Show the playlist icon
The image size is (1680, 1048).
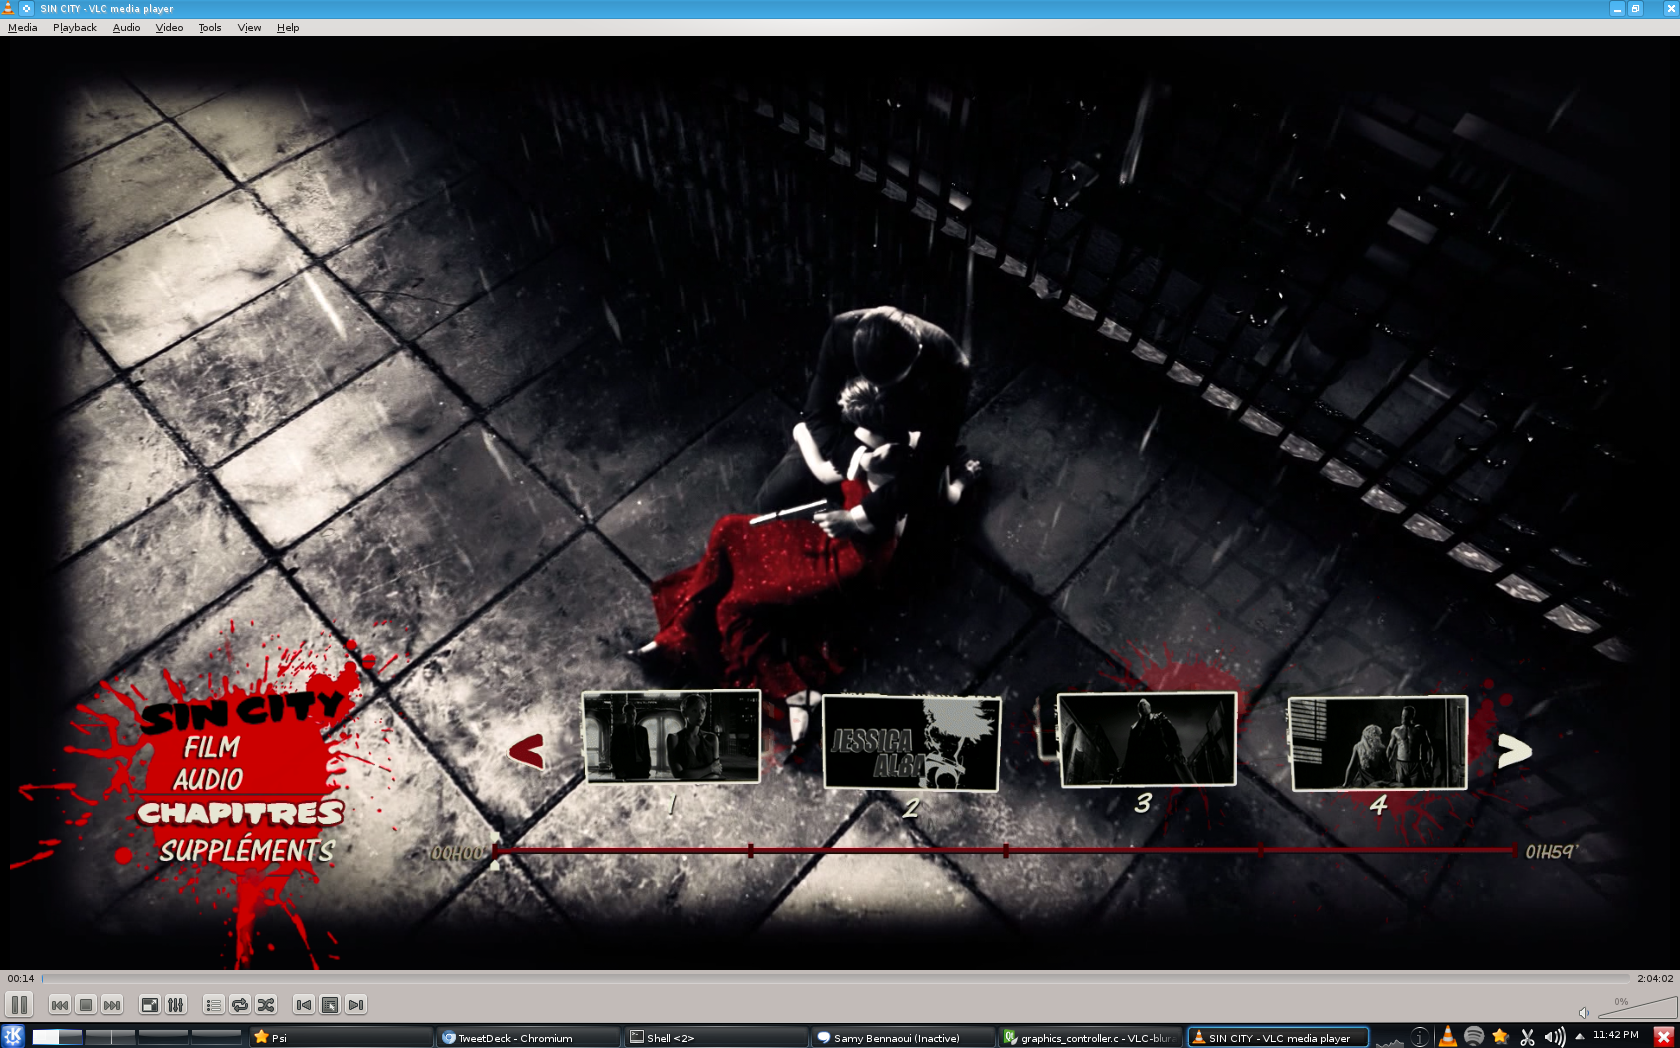tap(214, 1005)
